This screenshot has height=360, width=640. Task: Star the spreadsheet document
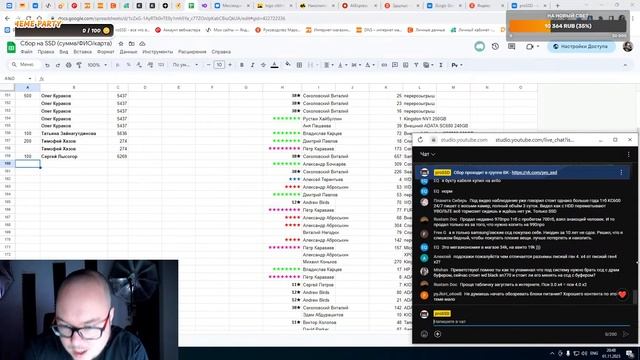pyautogui.click(x=121, y=44)
